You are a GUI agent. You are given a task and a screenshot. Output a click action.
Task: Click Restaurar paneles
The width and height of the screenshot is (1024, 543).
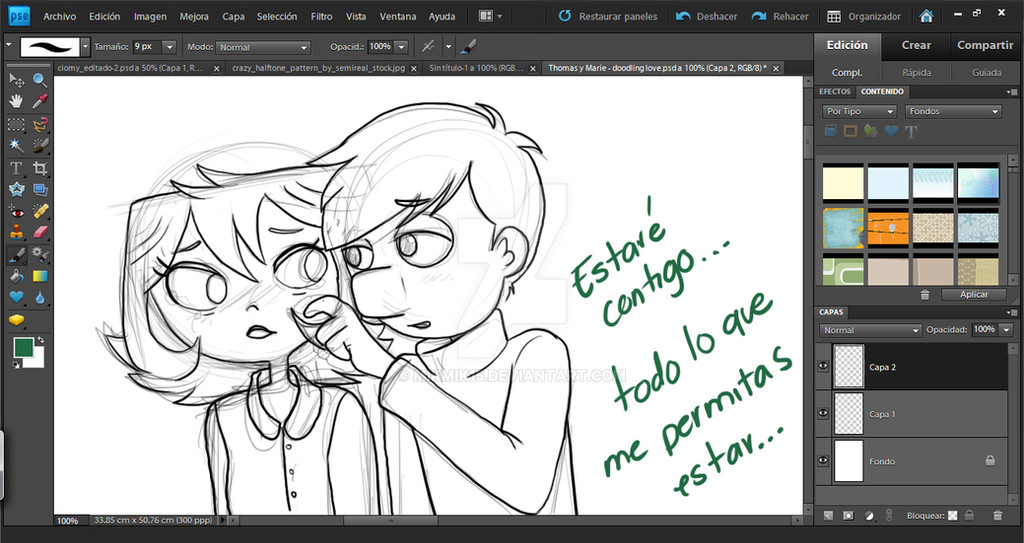point(608,16)
